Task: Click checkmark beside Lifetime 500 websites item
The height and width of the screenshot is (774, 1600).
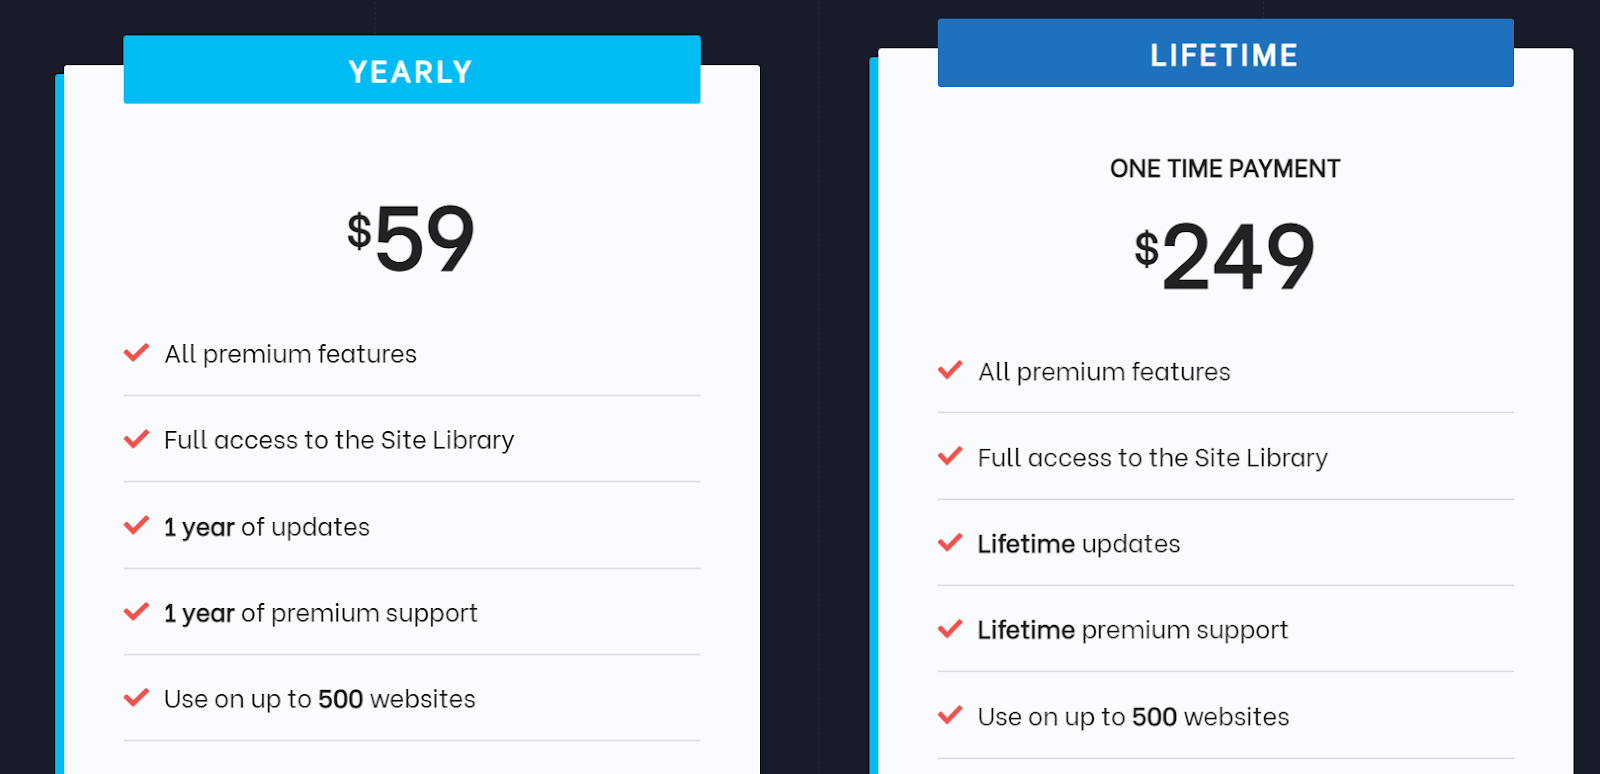Action: [x=950, y=716]
